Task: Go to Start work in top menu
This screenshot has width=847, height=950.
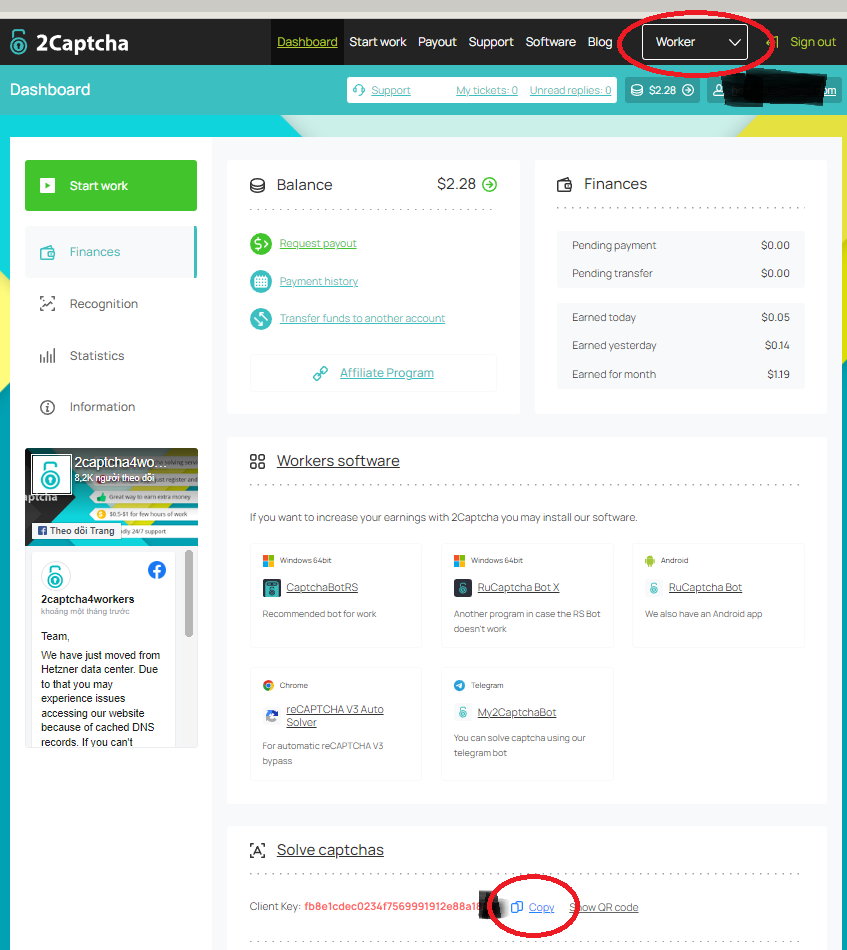Action: coord(377,42)
